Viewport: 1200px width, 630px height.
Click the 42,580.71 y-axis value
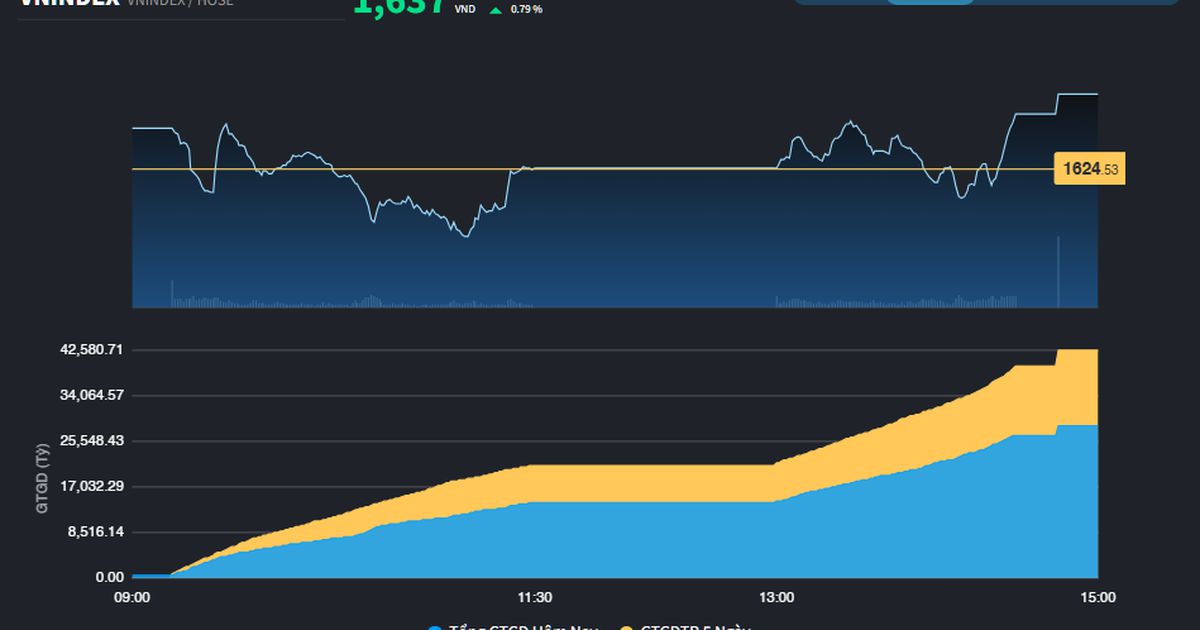point(89,350)
